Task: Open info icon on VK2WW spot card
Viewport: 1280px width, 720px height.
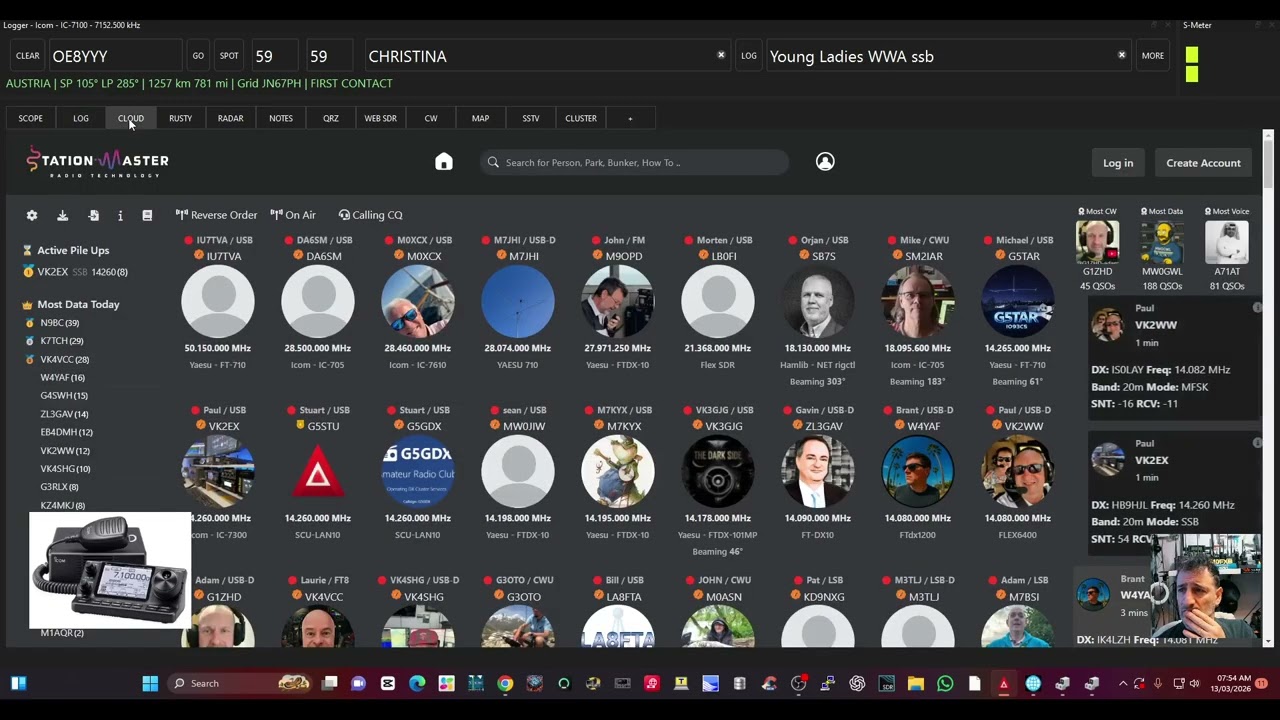Action: click(x=1257, y=308)
